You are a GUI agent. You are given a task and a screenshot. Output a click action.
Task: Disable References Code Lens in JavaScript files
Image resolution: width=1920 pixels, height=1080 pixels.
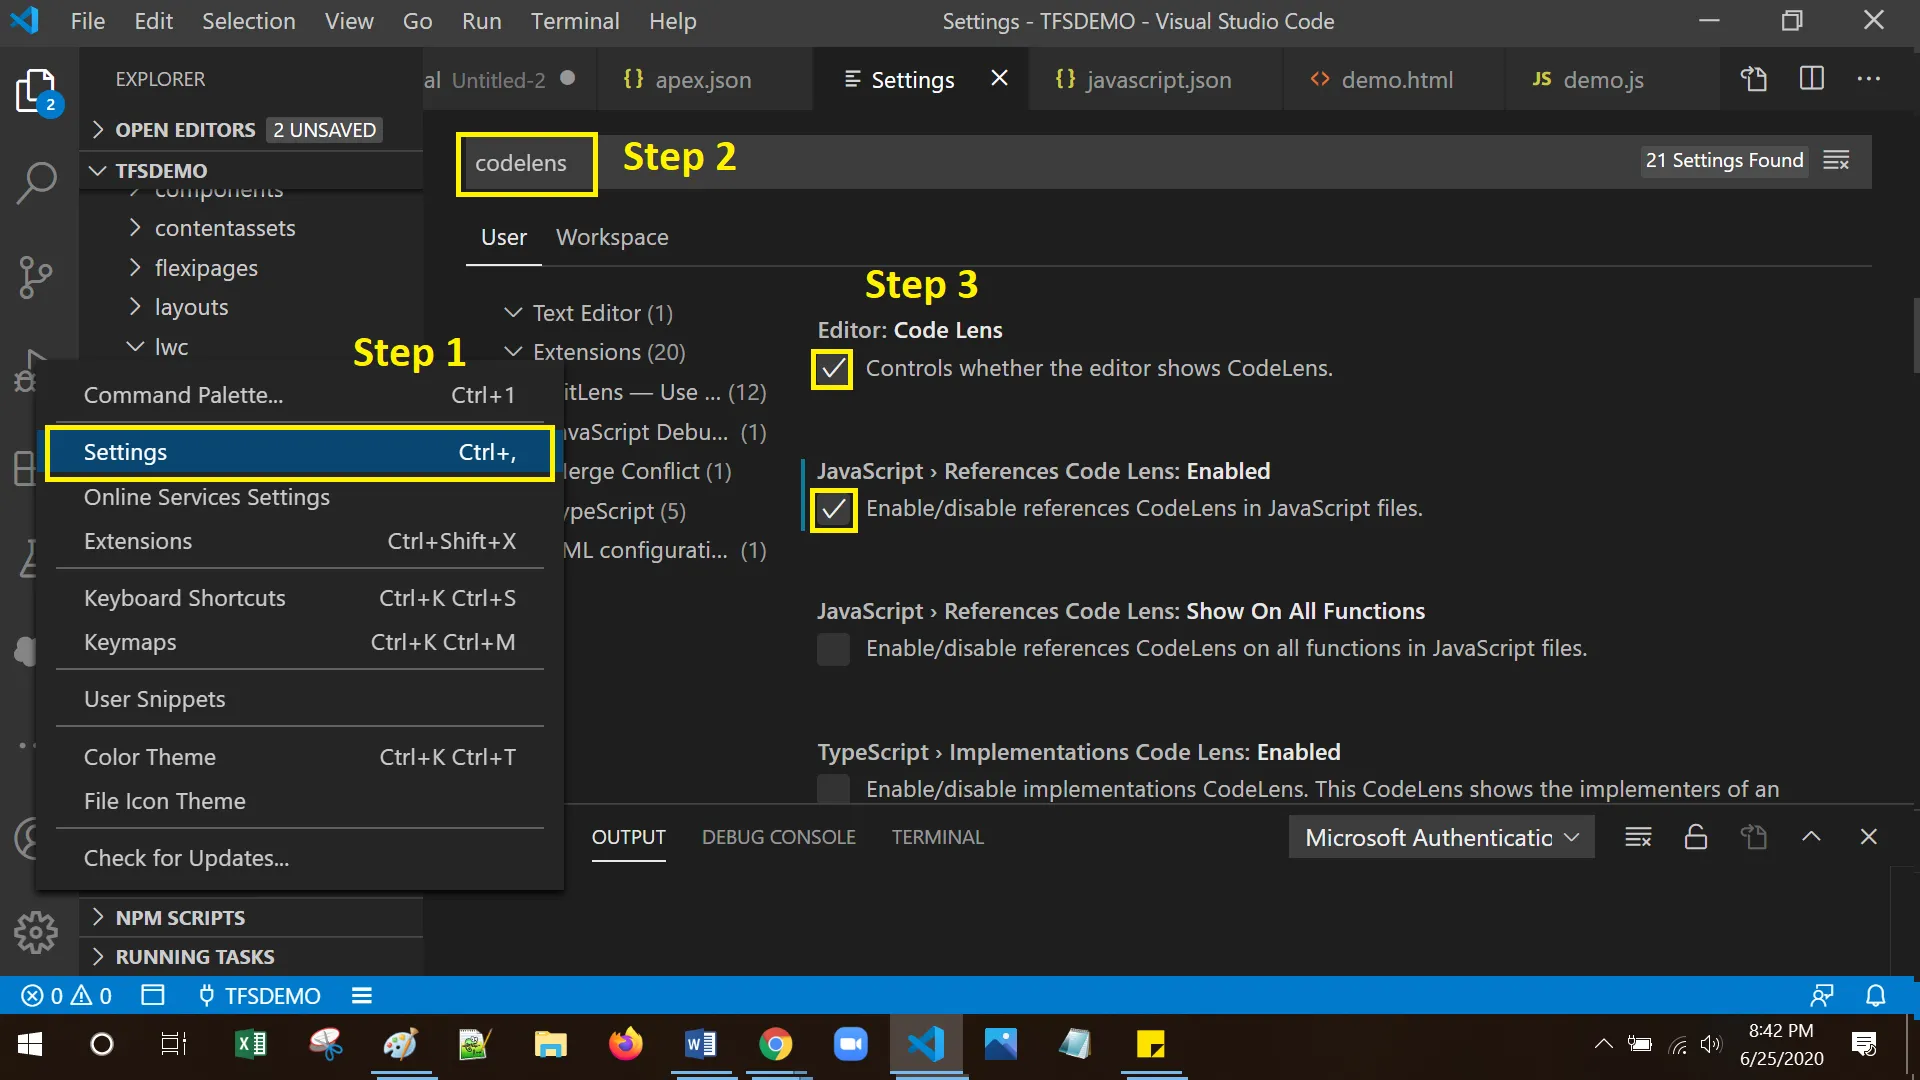tap(834, 510)
